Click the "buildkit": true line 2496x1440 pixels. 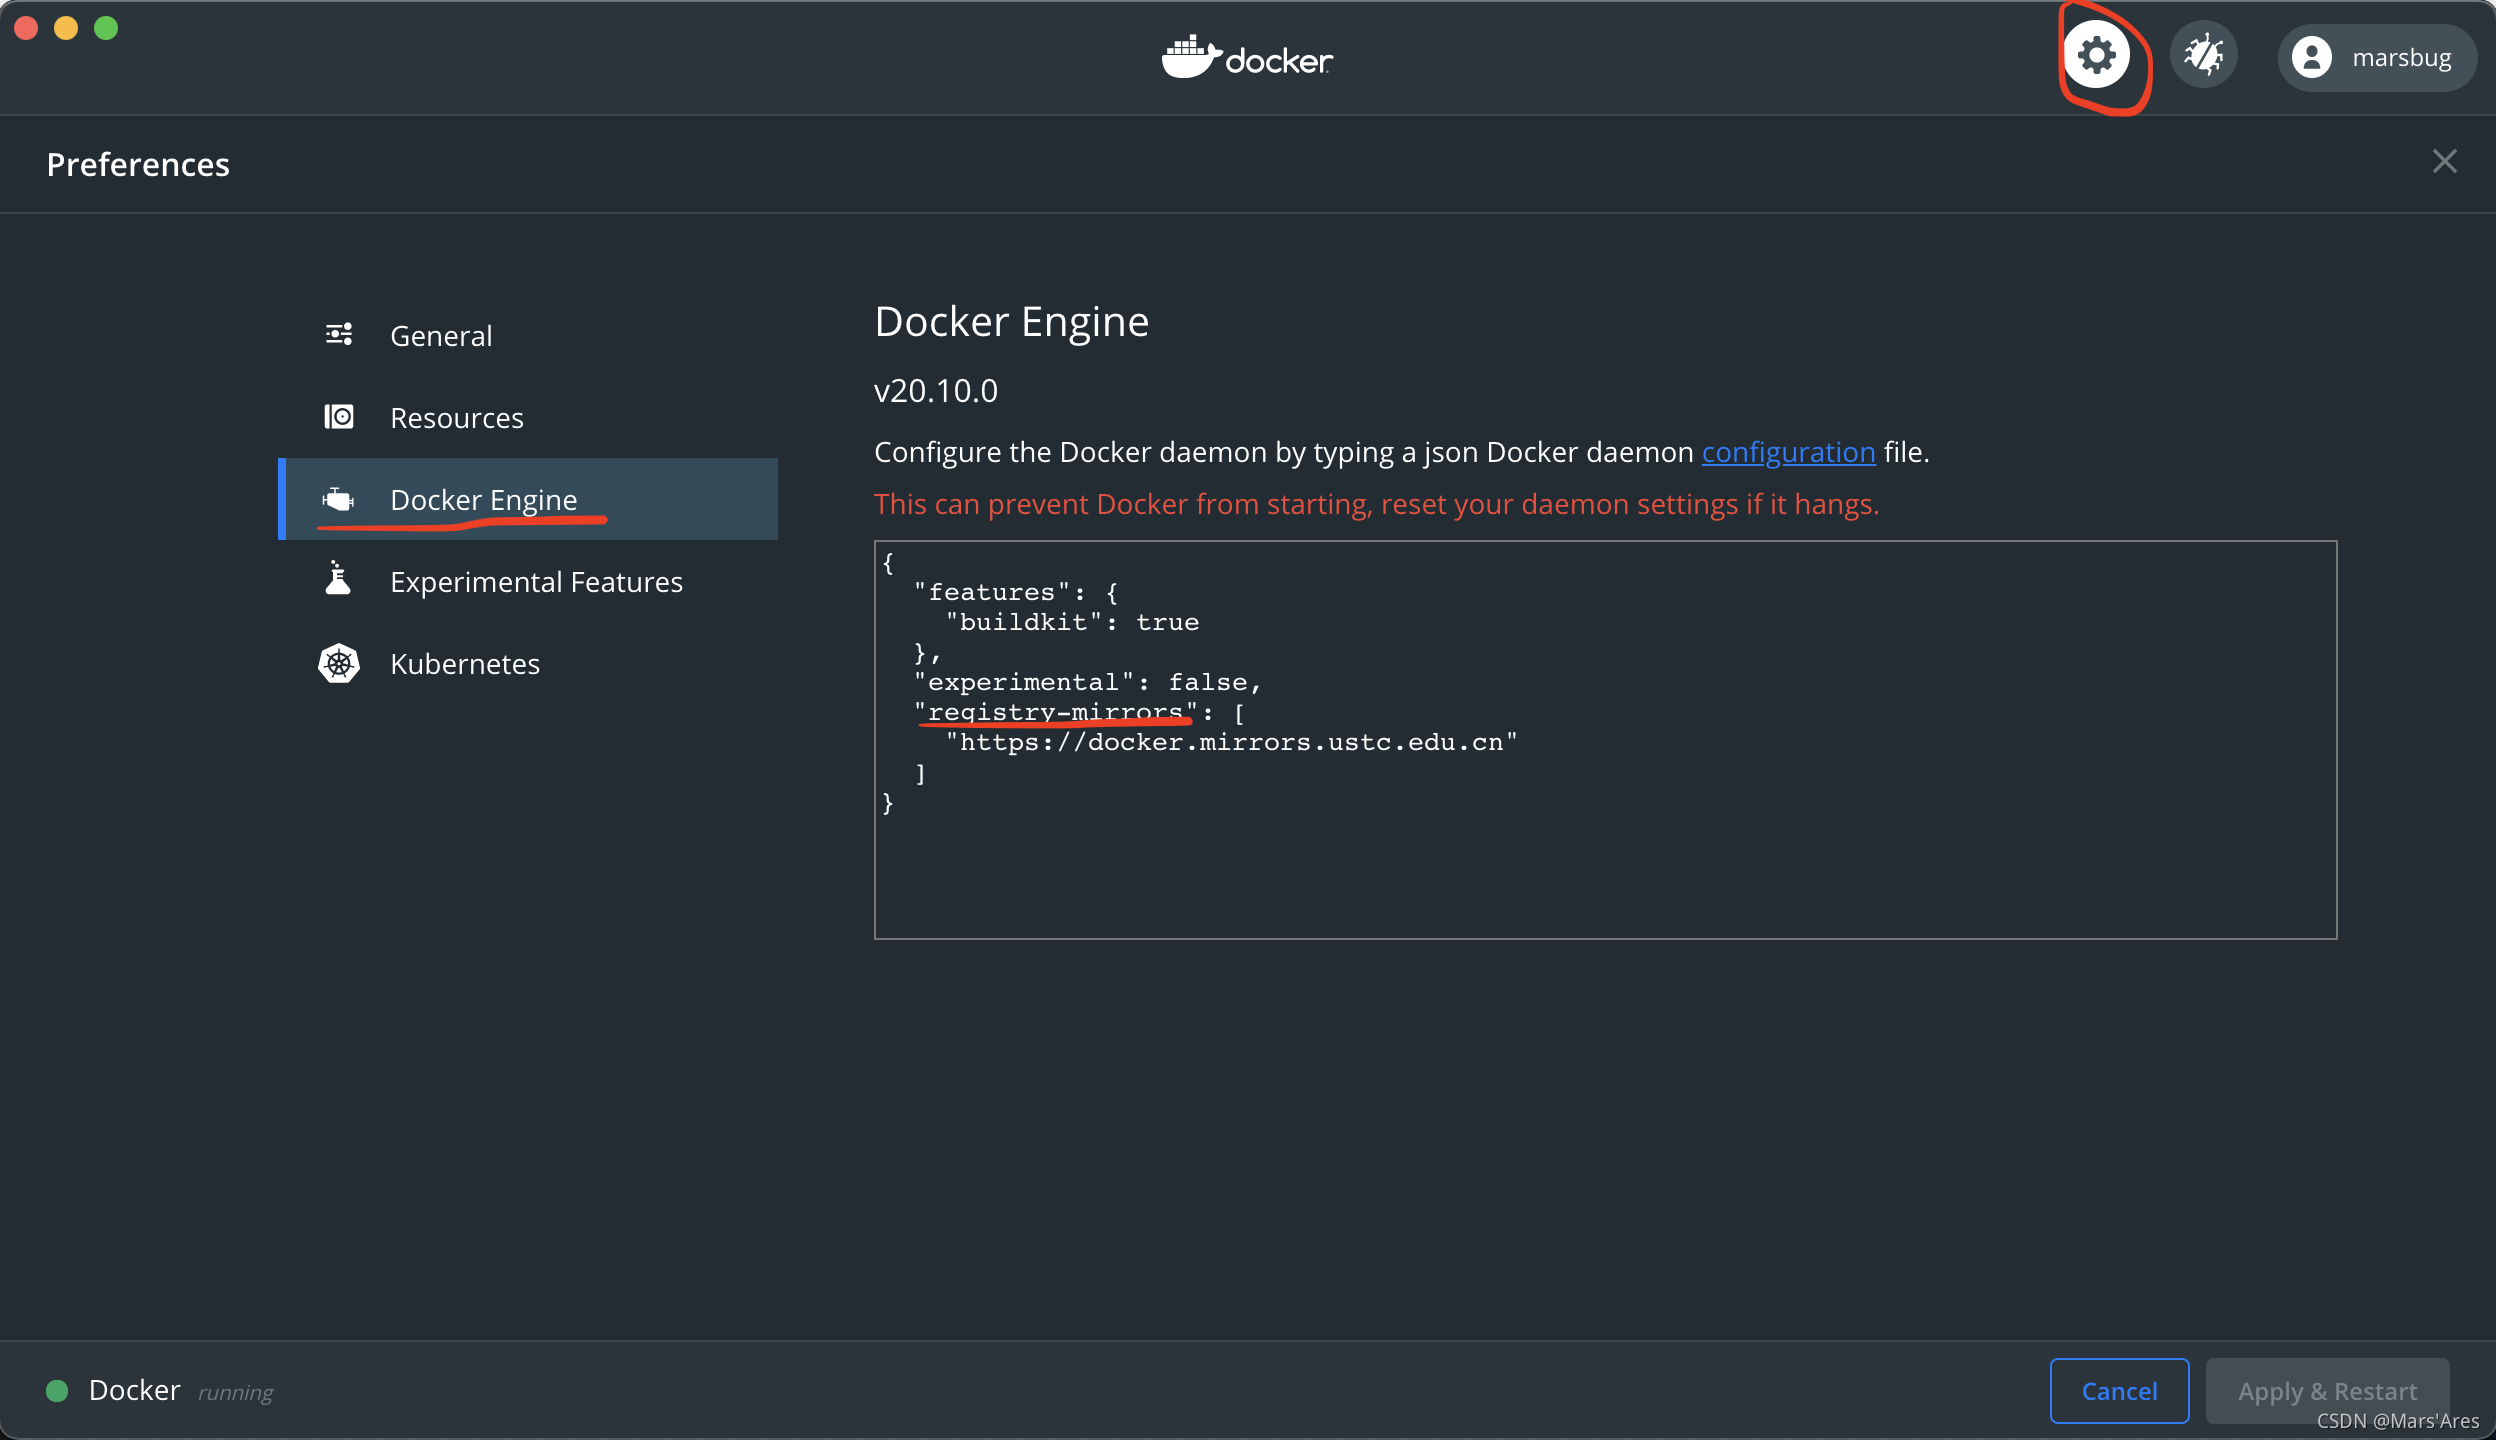pyautogui.click(x=1072, y=622)
